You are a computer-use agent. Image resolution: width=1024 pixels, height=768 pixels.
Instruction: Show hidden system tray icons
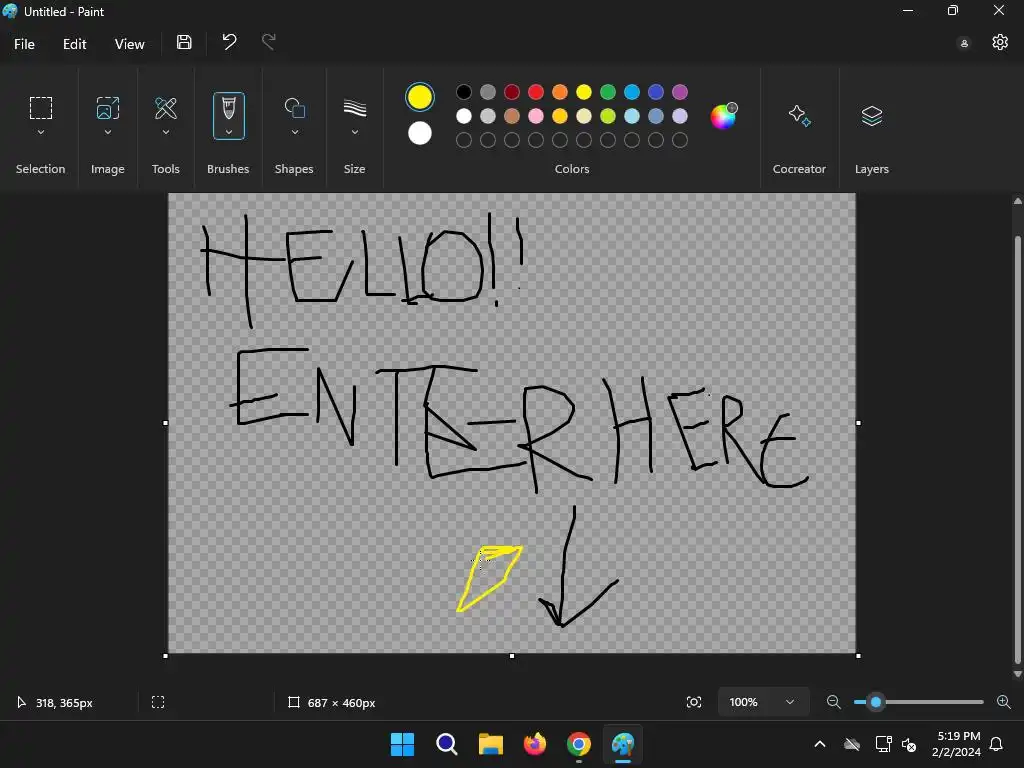pyautogui.click(x=820, y=744)
